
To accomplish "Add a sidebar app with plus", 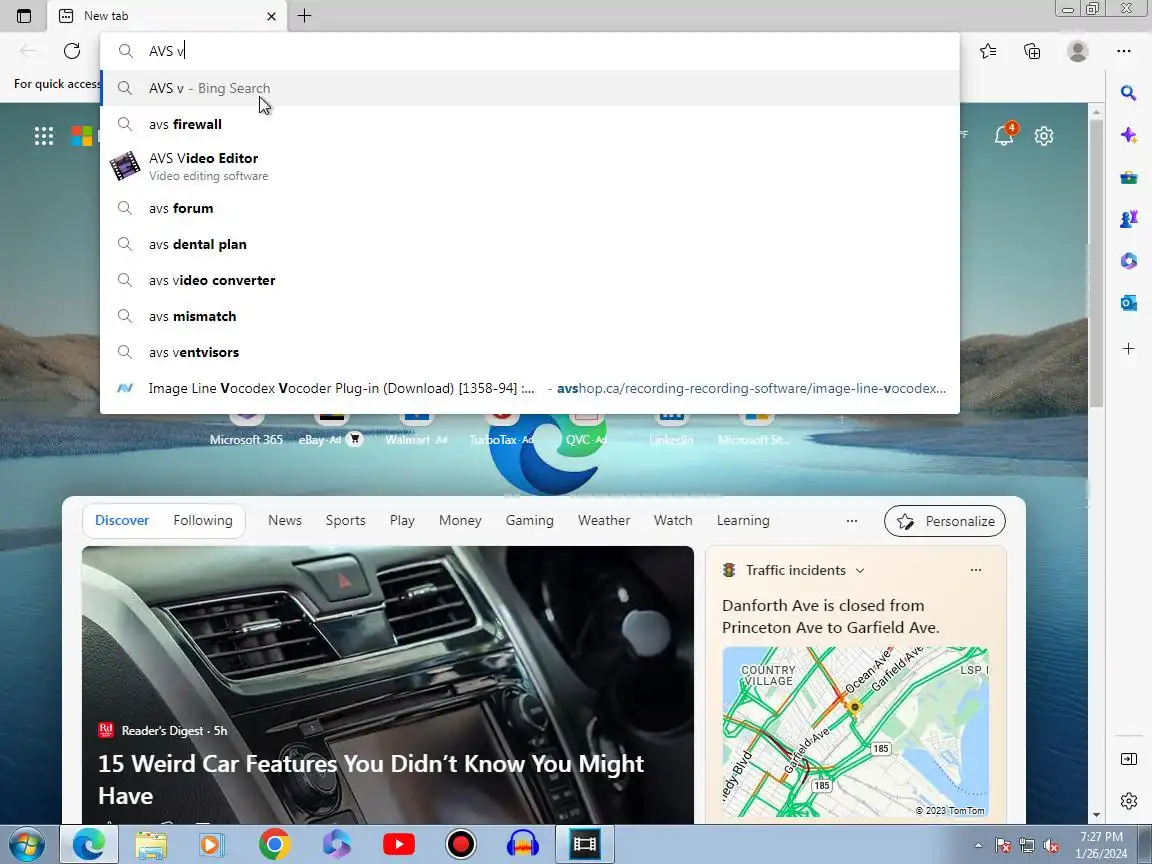I will coord(1129,348).
